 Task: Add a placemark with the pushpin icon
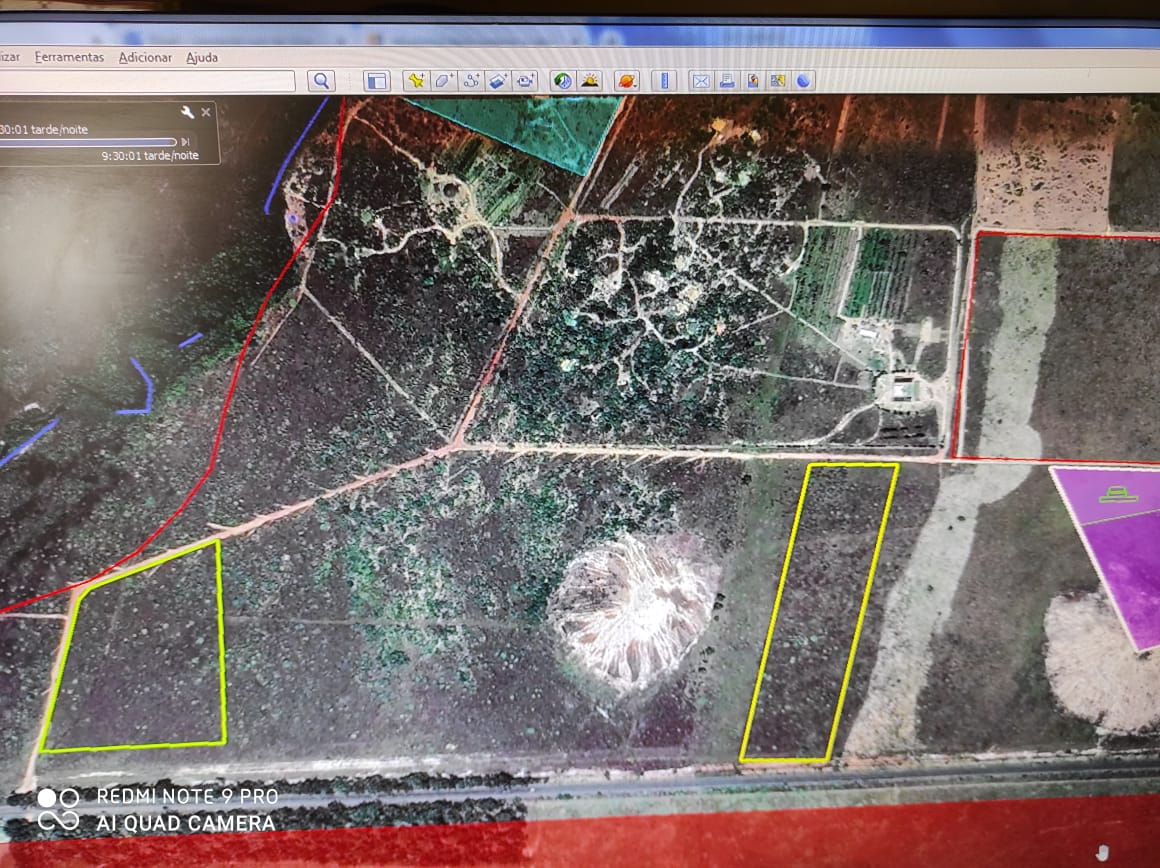pos(416,81)
